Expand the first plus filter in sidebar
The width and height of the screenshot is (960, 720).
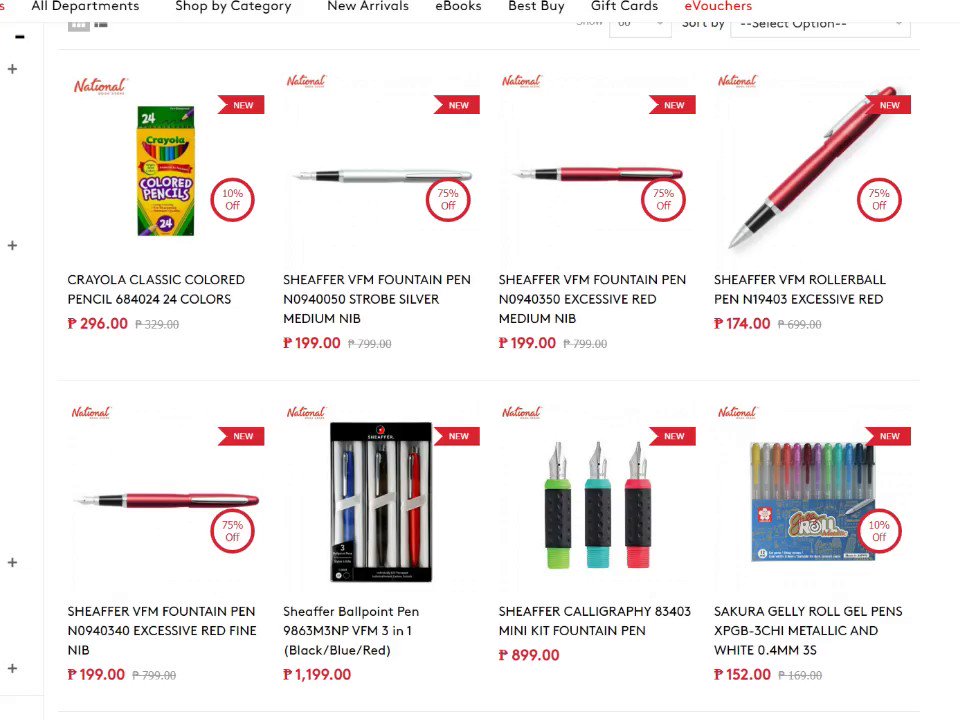tap(12, 69)
